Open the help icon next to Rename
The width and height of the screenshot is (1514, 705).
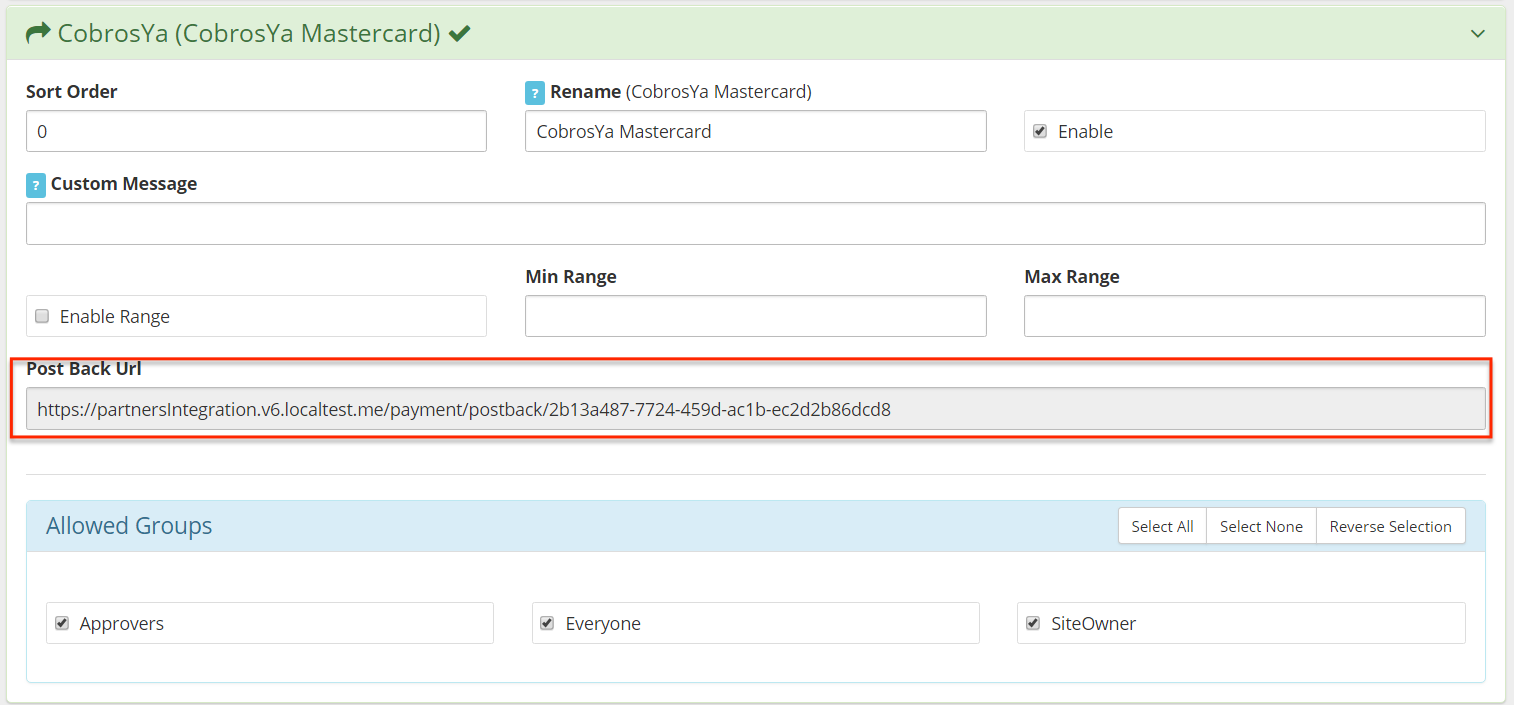tap(535, 93)
